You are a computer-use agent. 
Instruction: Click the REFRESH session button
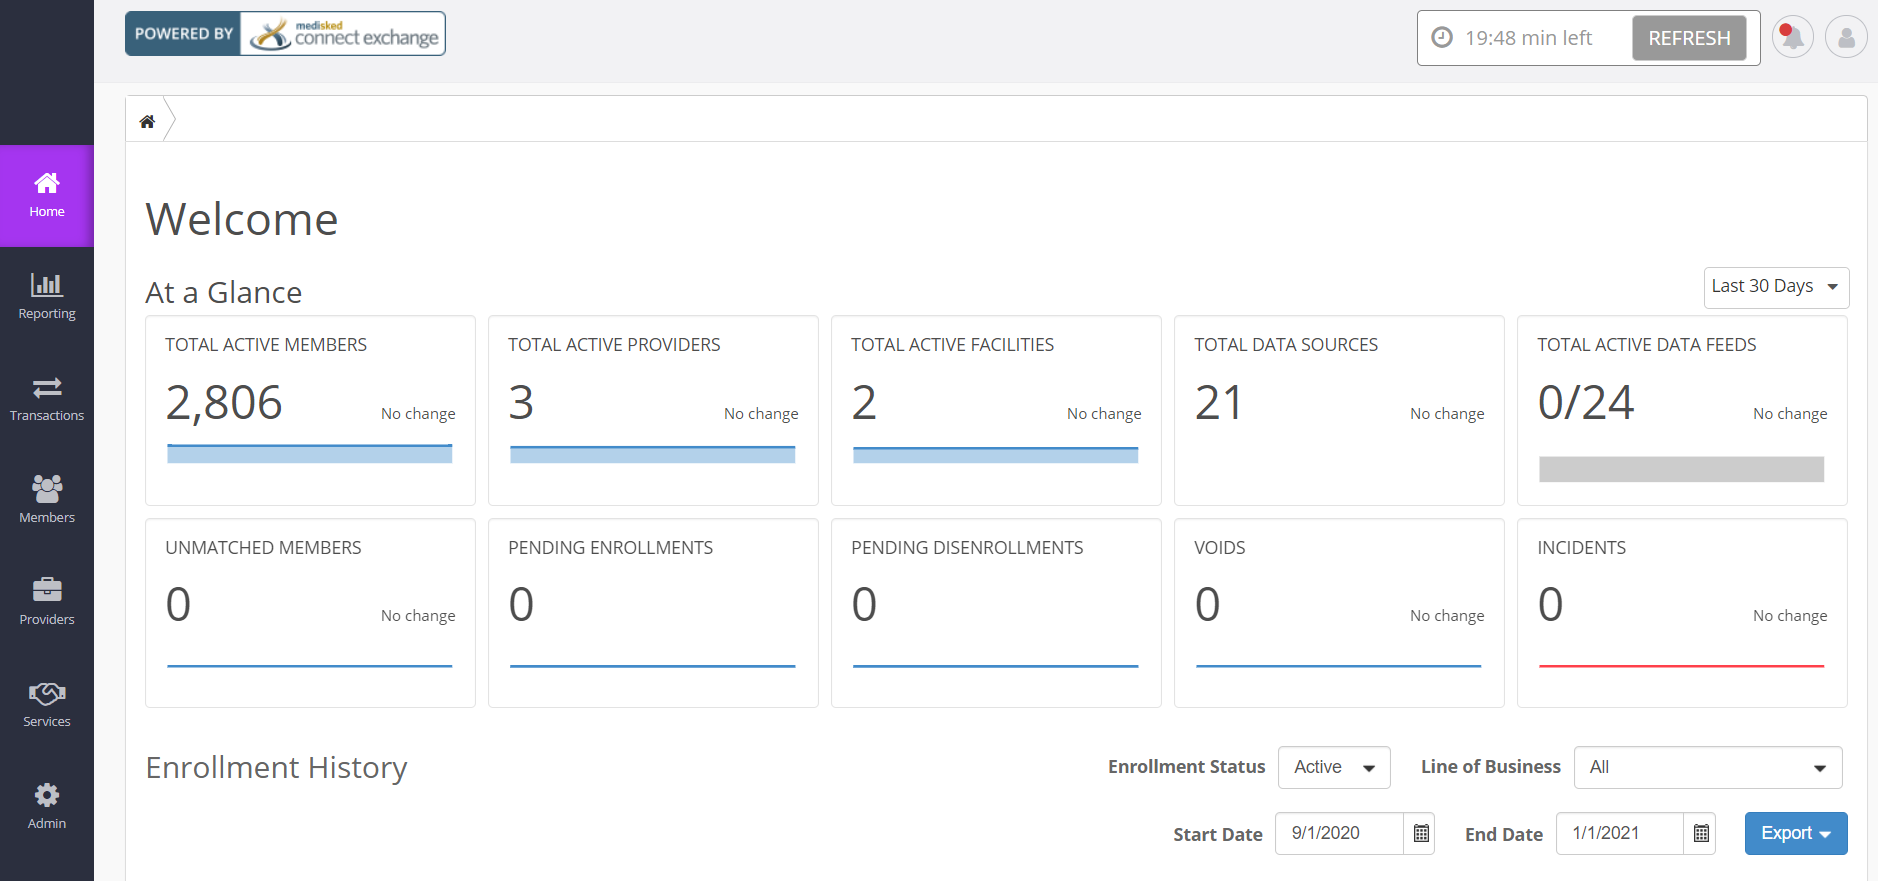click(x=1689, y=38)
